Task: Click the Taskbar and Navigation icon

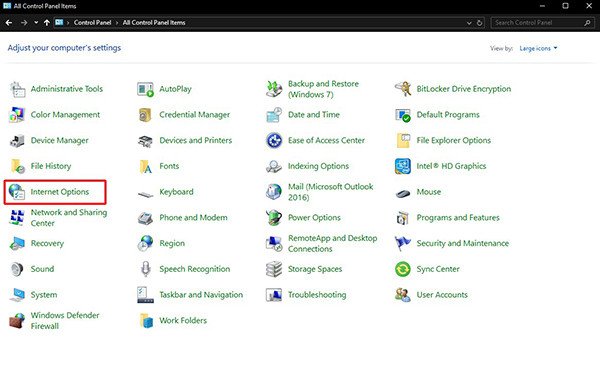Action: click(x=145, y=295)
